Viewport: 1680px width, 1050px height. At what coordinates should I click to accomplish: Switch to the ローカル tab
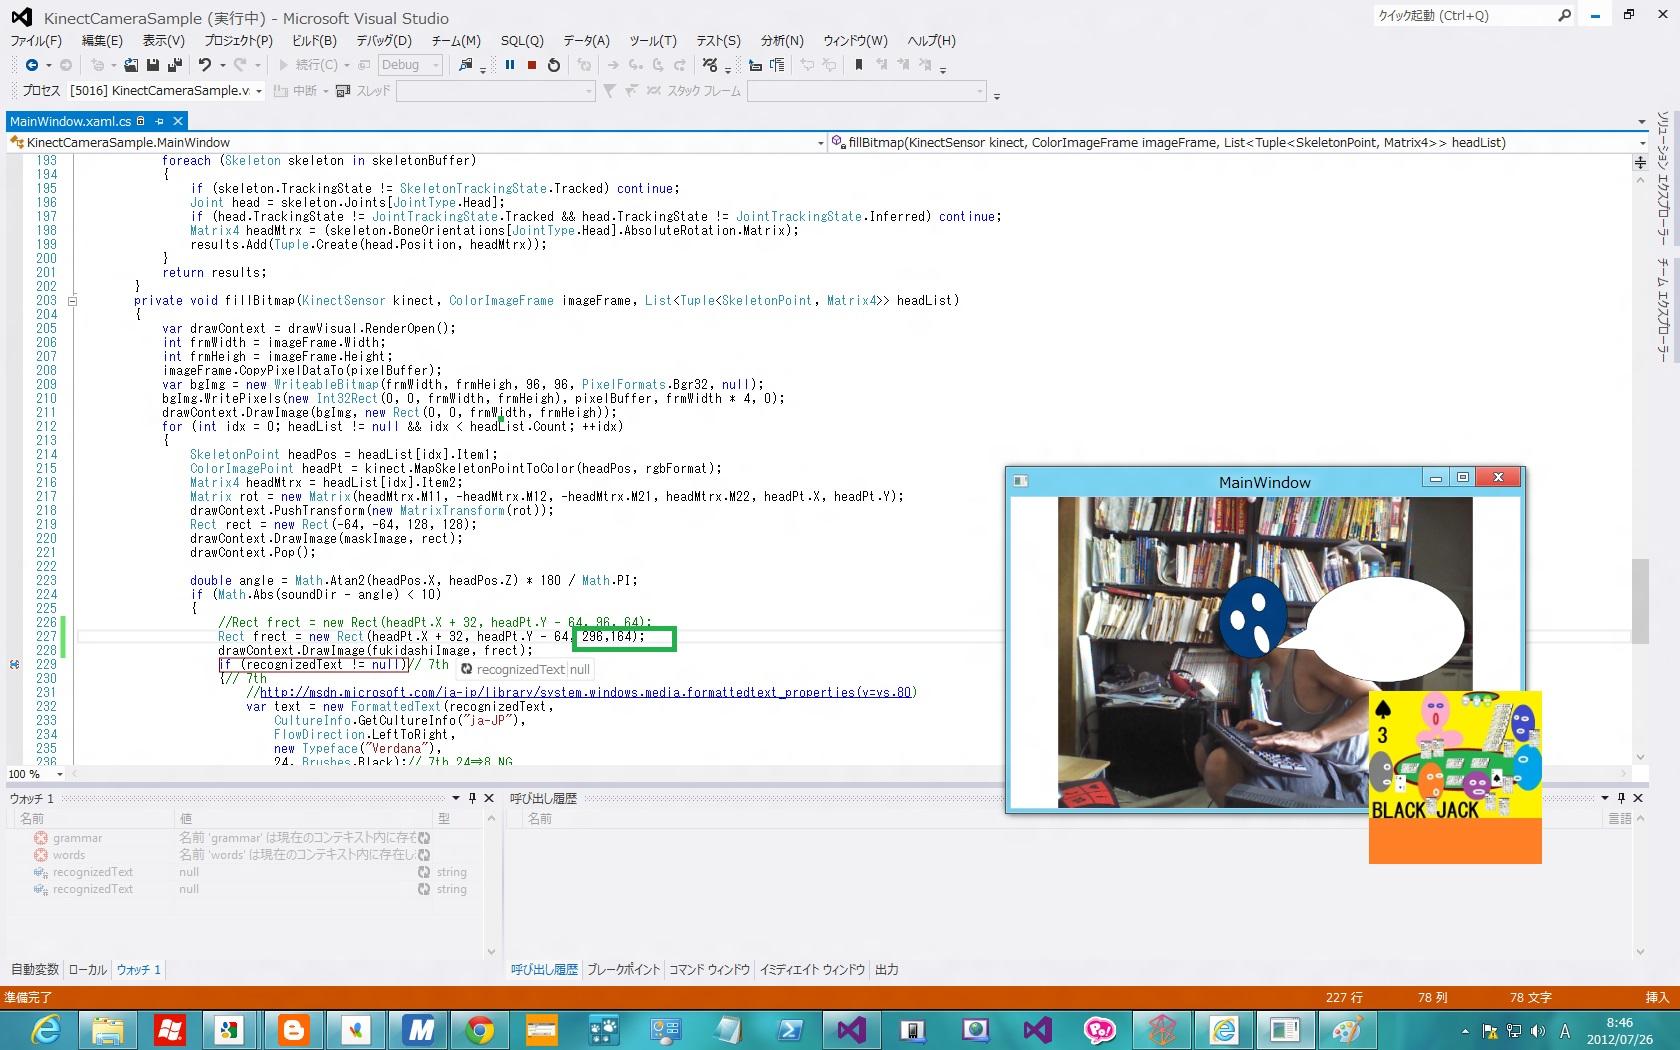click(88, 969)
